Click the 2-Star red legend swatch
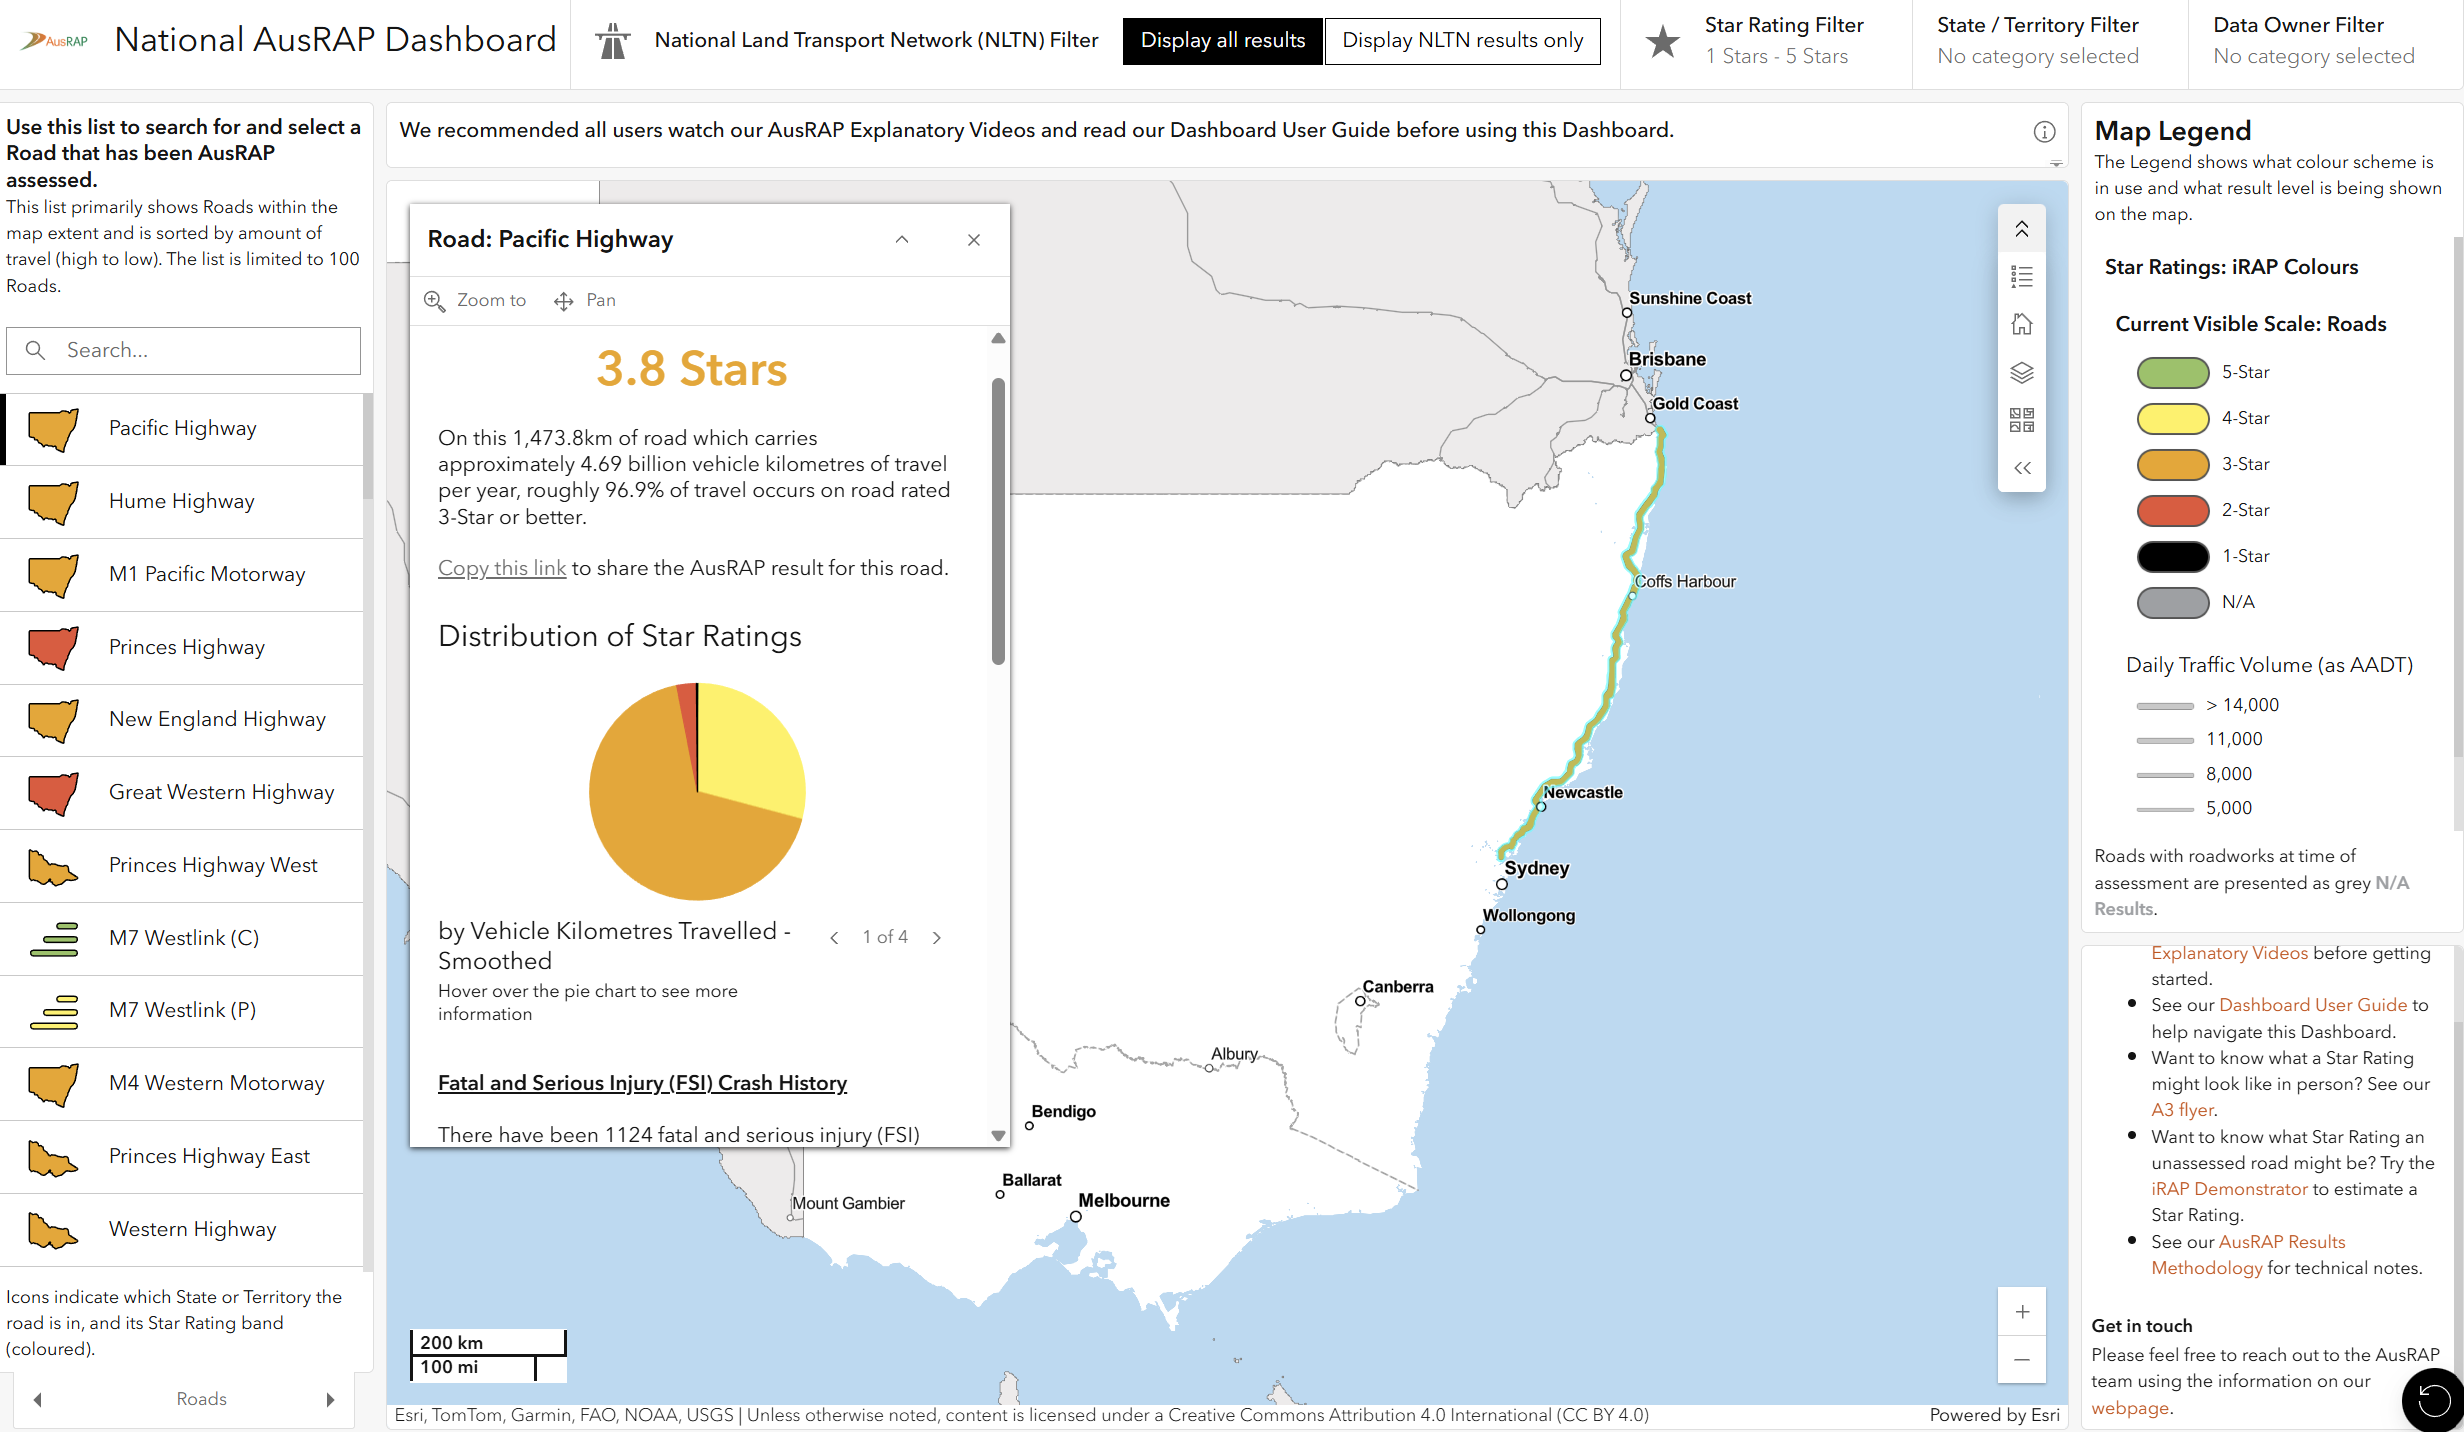This screenshot has width=2464, height=1432. [x=2172, y=511]
